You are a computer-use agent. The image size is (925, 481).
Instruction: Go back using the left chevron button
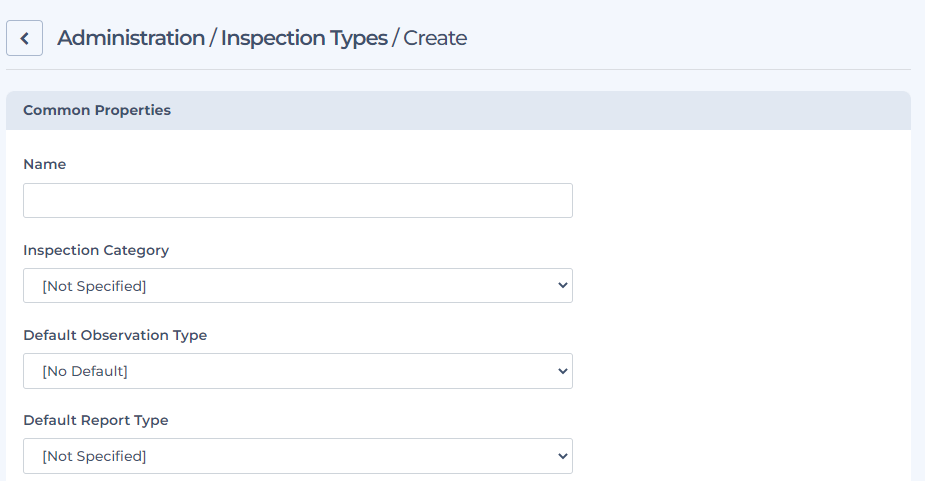point(24,38)
